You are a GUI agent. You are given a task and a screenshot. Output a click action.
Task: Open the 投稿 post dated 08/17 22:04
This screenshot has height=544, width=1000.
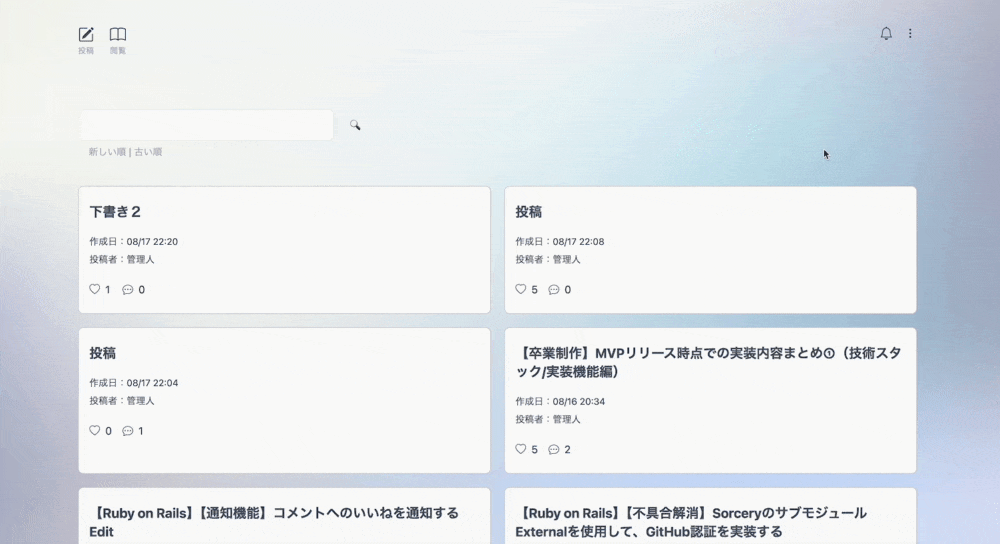point(103,353)
